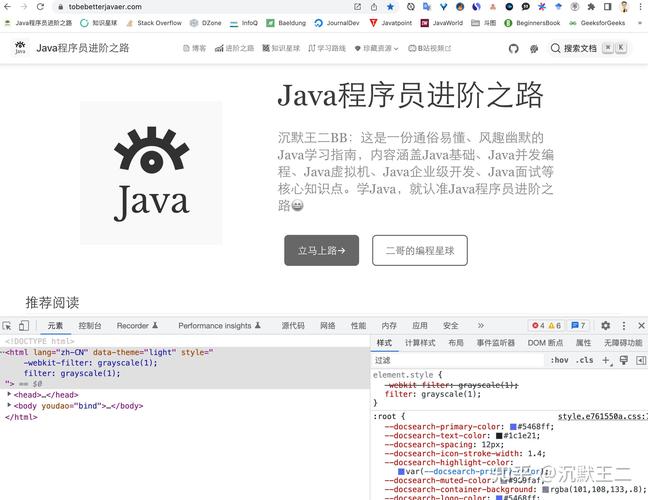648x500 pixels.
Task: Open the DOM 断点 sub-tab
Action: click(x=545, y=343)
